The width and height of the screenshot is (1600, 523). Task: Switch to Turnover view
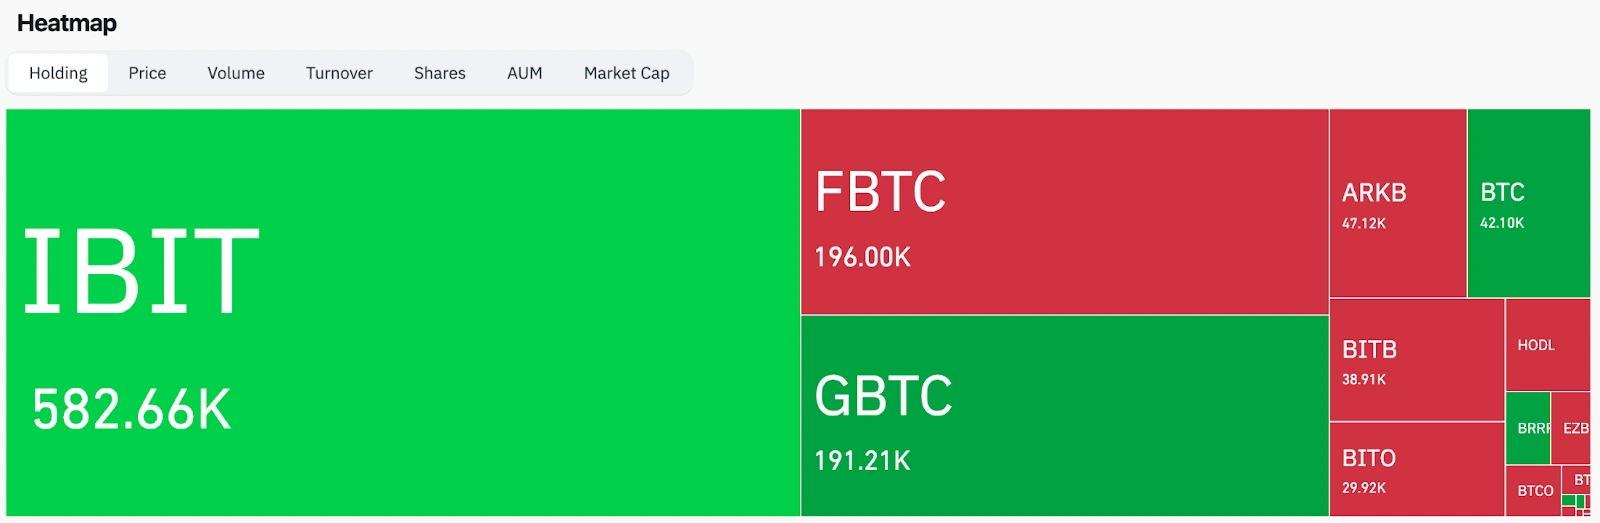click(x=339, y=73)
